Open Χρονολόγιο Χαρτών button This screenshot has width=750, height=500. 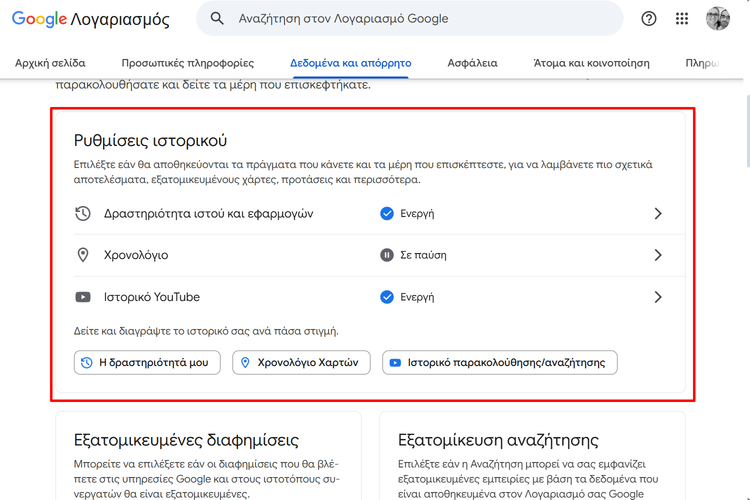[x=301, y=363]
